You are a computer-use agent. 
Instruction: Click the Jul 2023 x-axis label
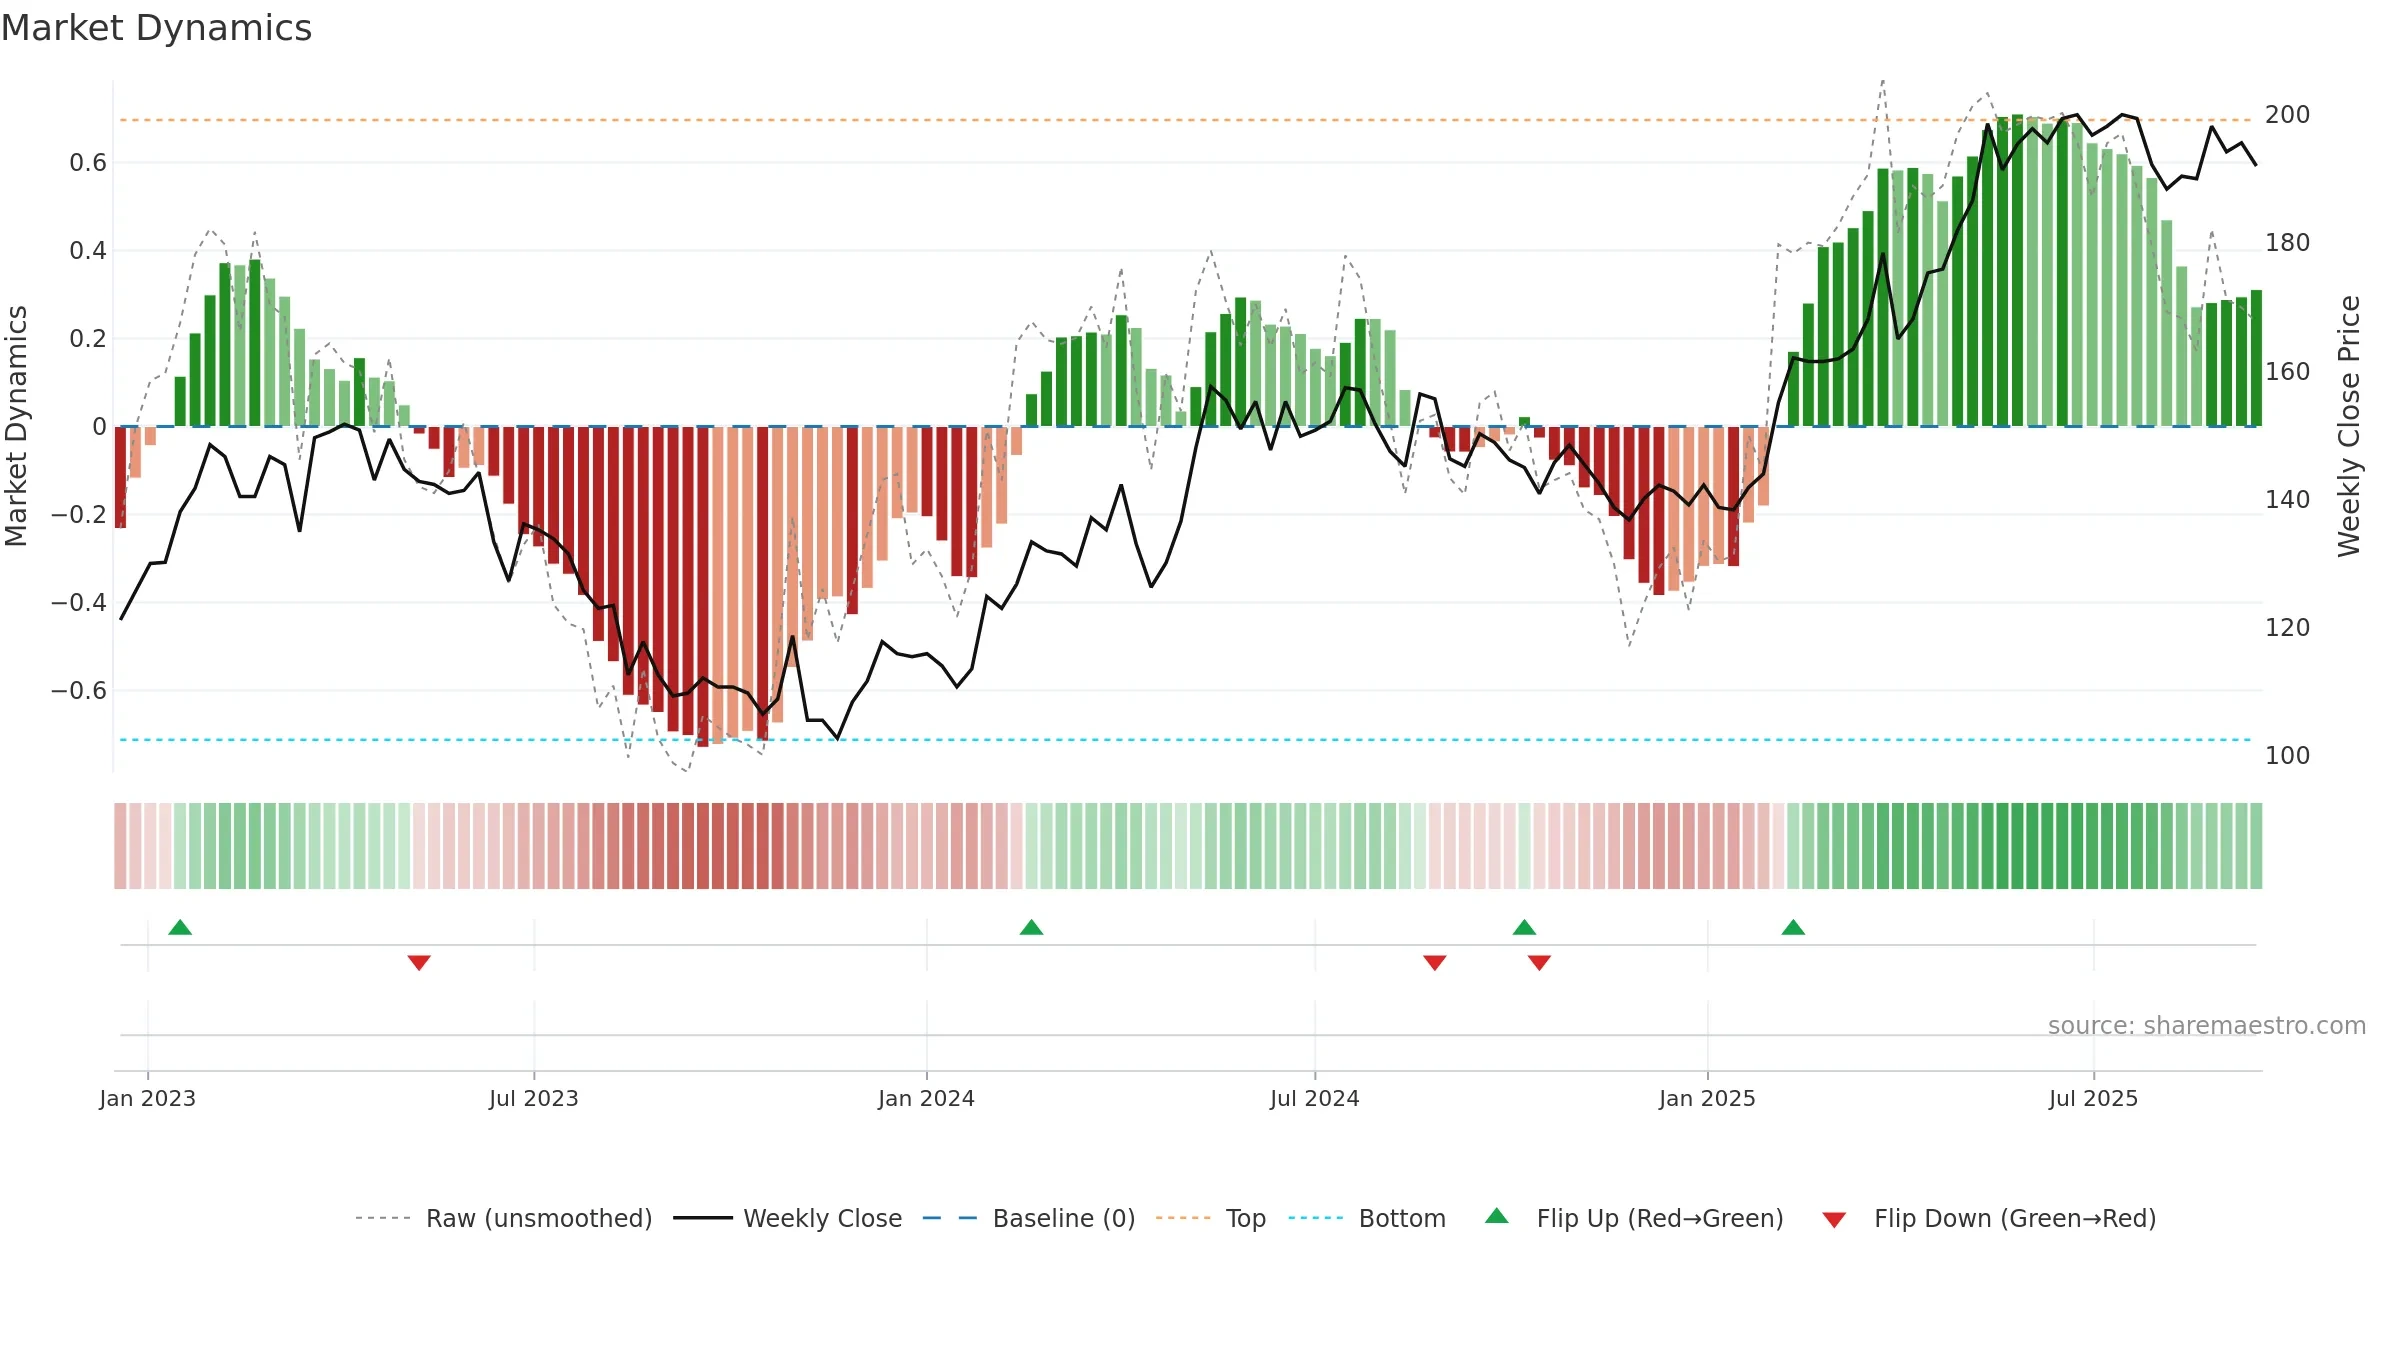point(534,1098)
